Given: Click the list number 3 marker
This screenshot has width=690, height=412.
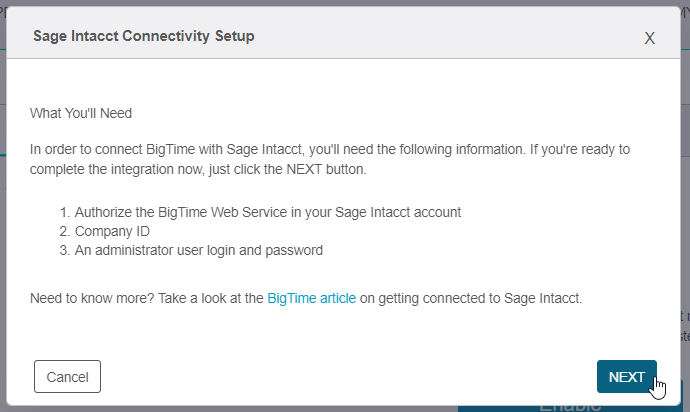Looking at the screenshot, I should [x=62, y=250].
